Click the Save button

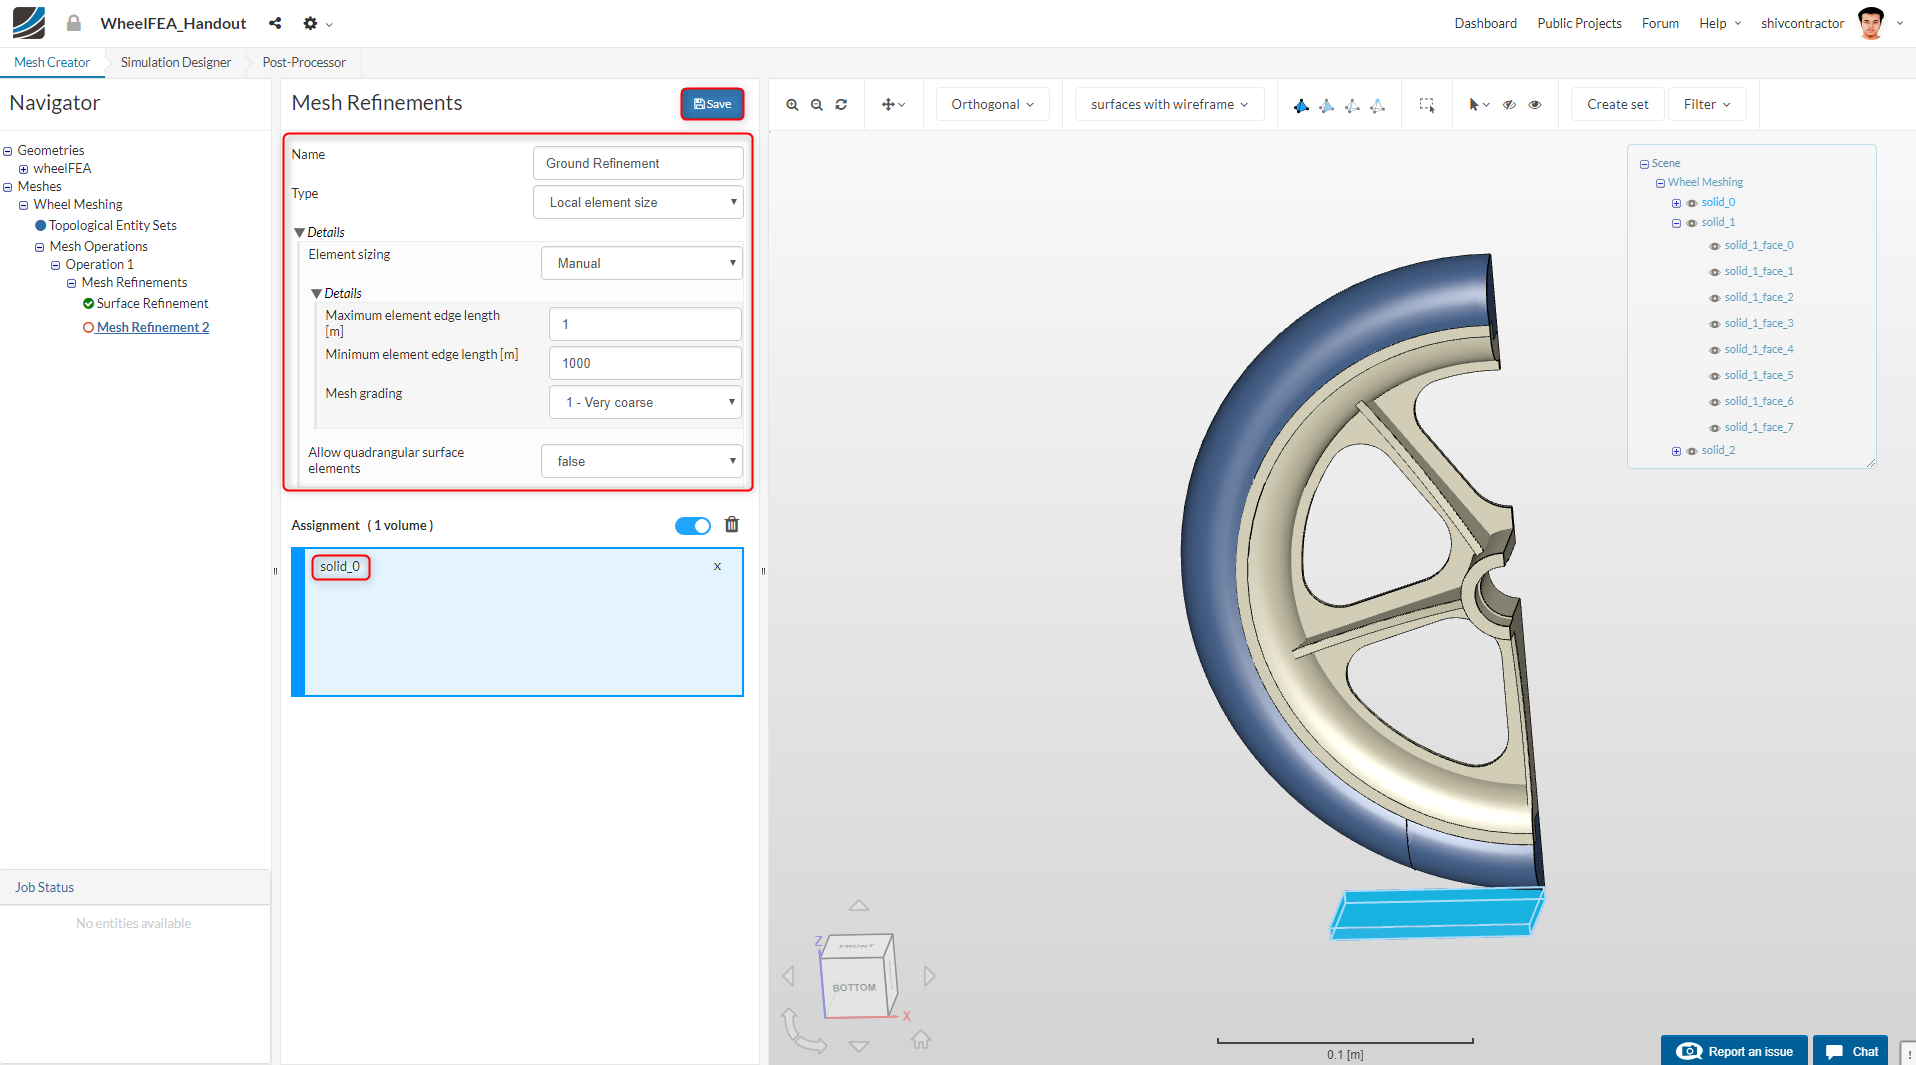[712, 104]
